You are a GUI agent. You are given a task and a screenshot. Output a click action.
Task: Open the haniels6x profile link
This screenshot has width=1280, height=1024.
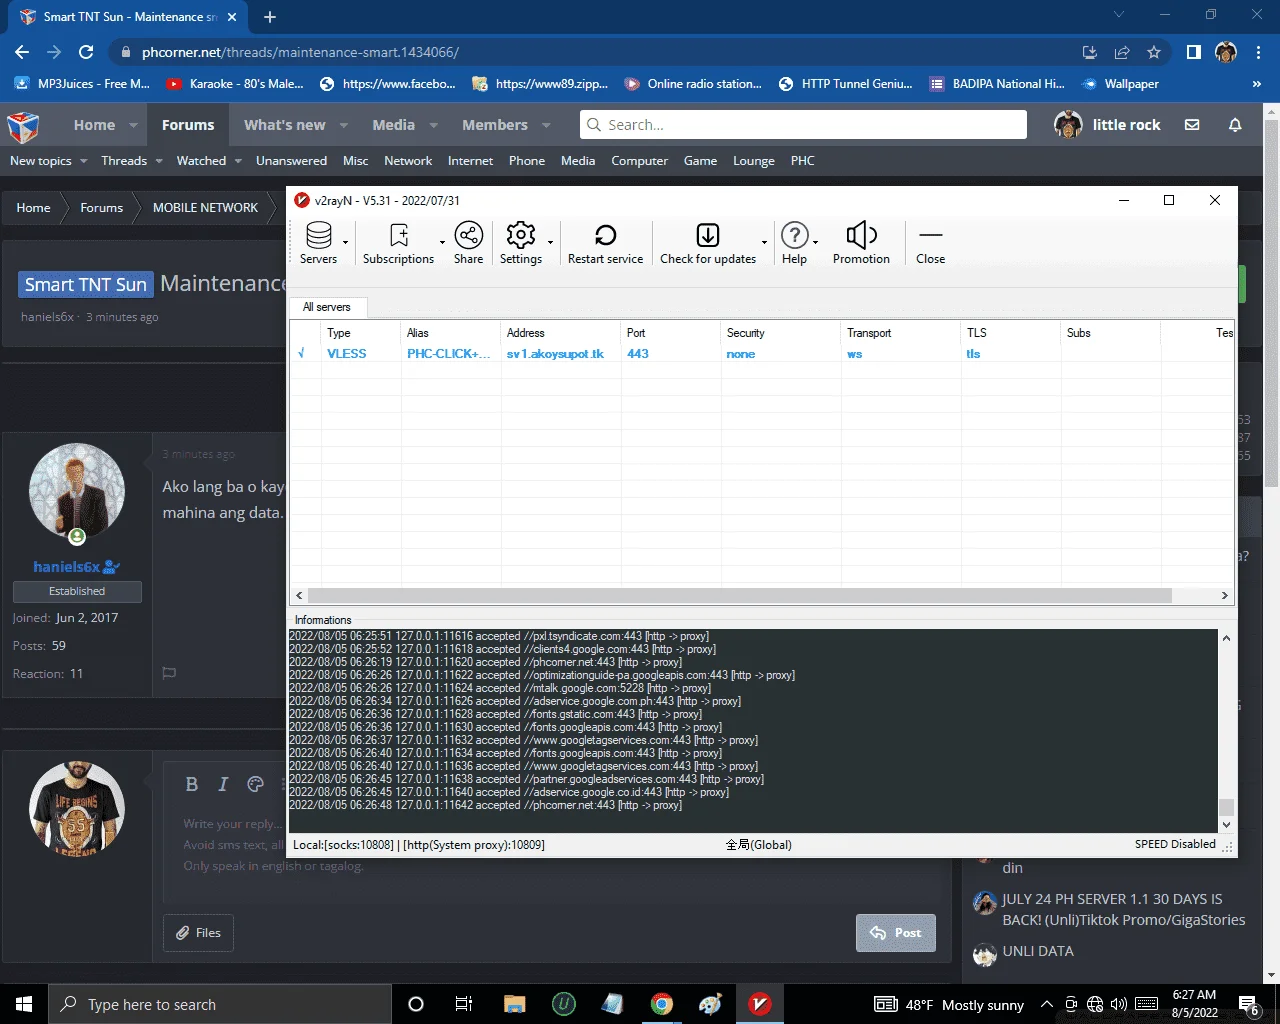click(x=67, y=567)
